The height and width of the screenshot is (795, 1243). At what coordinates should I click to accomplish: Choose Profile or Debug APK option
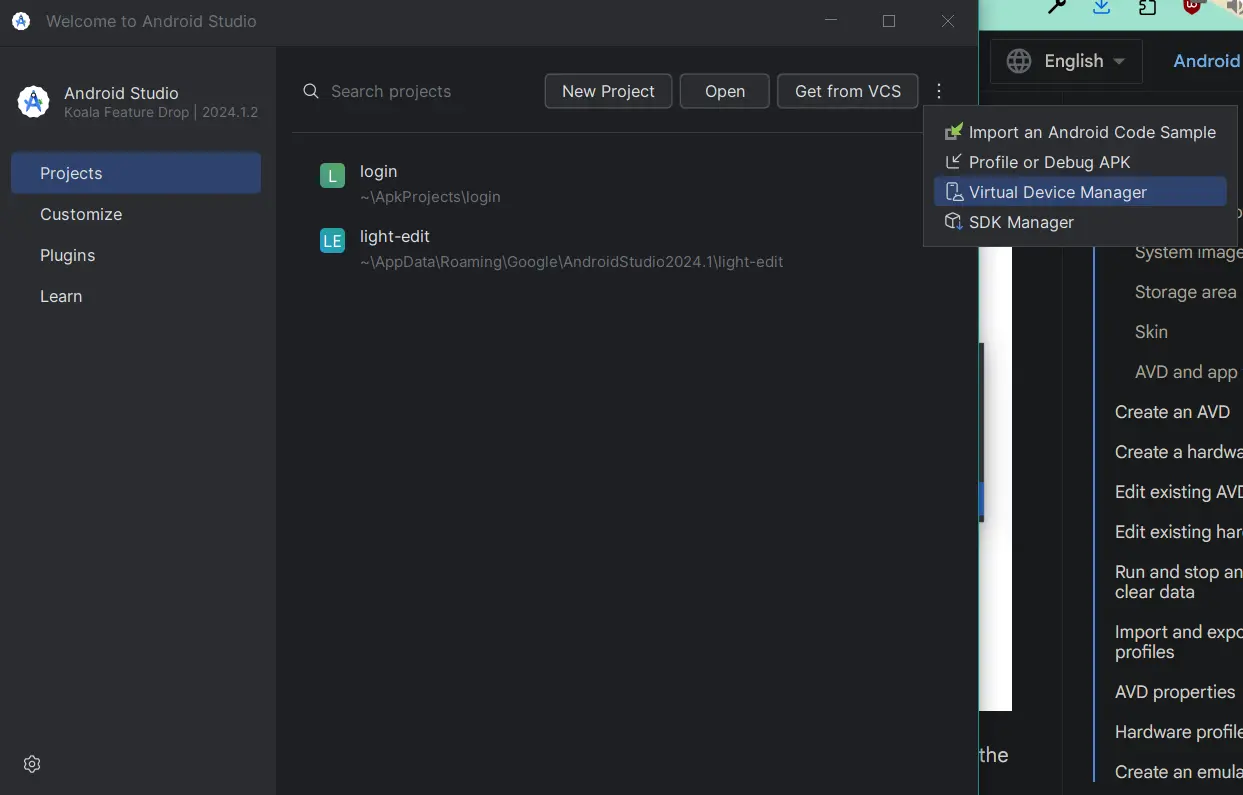pyautogui.click(x=1049, y=162)
